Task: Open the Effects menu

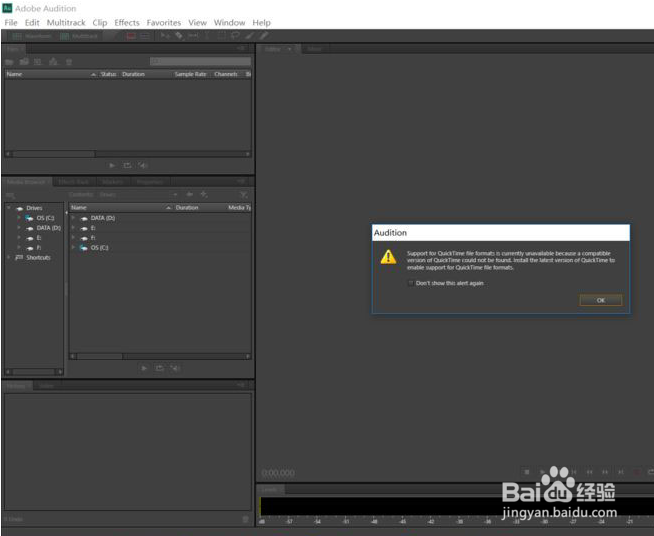Action: (127, 23)
